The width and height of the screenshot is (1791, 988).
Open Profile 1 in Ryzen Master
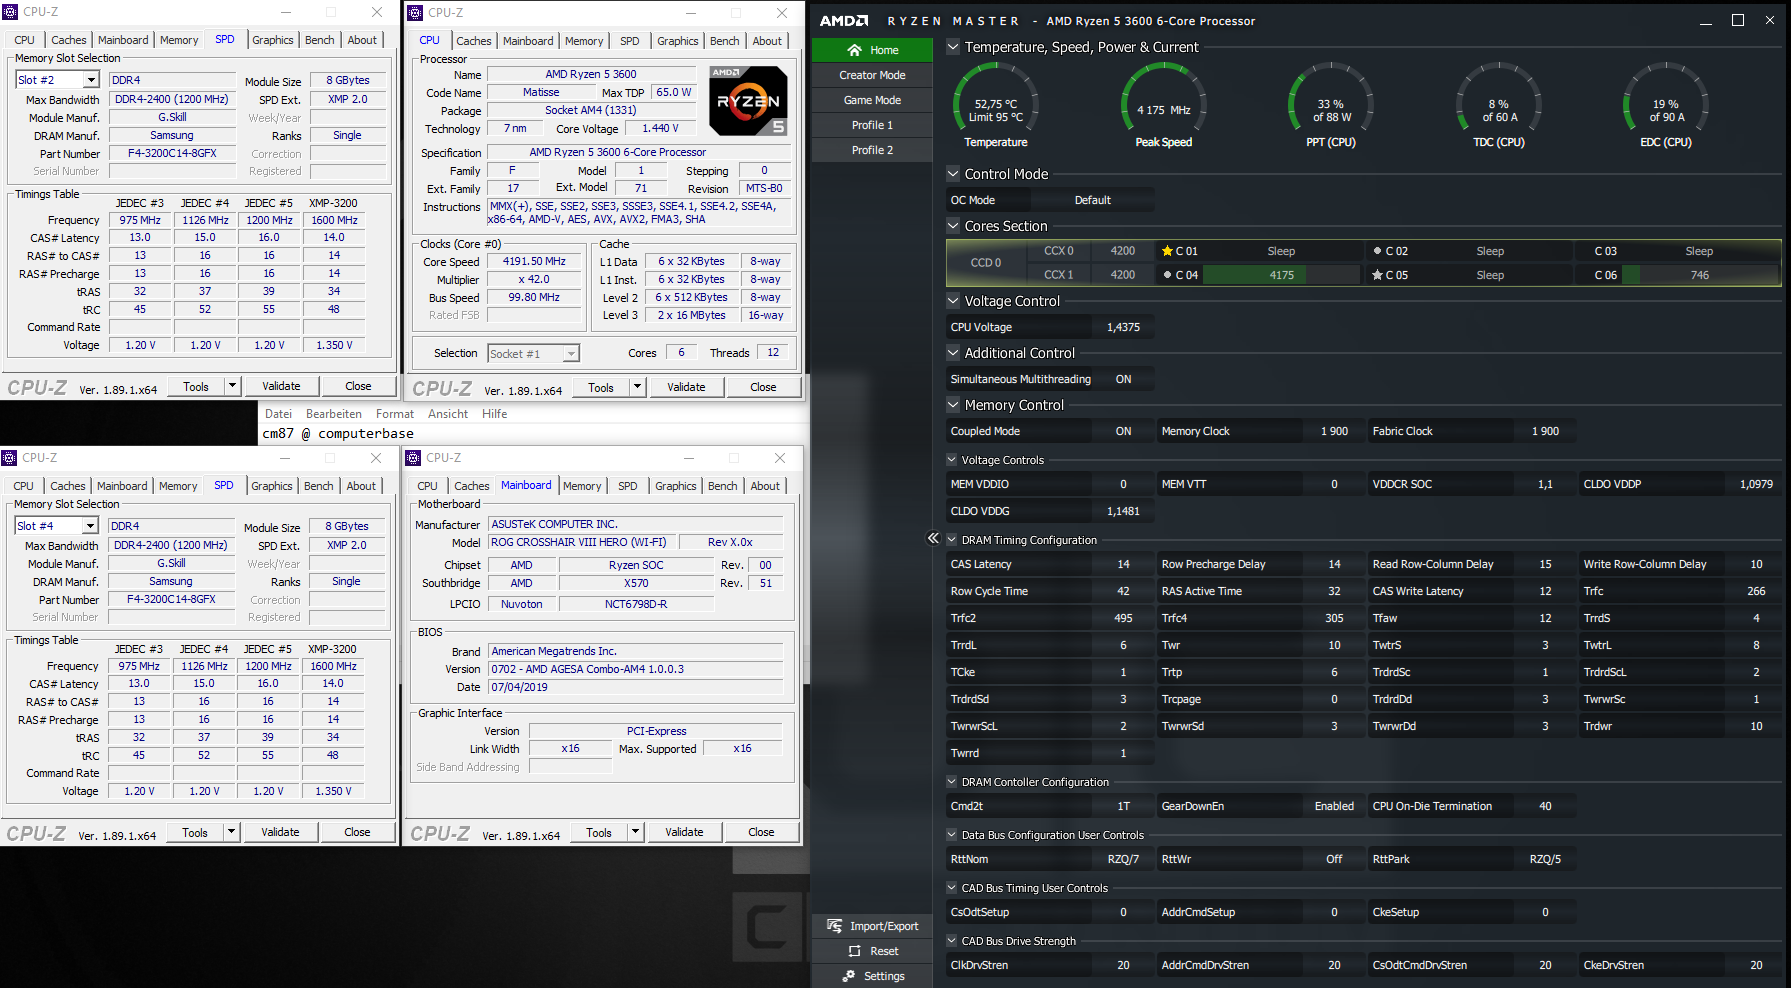[872, 125]
